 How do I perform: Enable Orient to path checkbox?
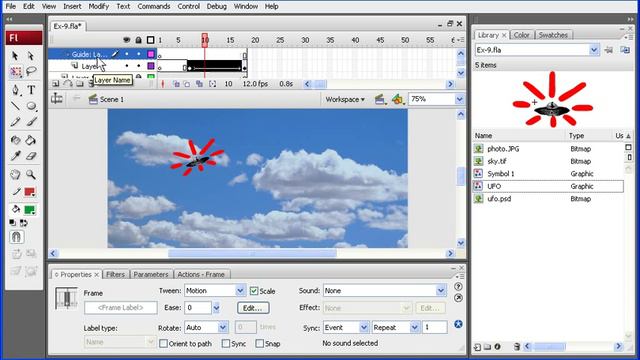click(x=163, y=344)
